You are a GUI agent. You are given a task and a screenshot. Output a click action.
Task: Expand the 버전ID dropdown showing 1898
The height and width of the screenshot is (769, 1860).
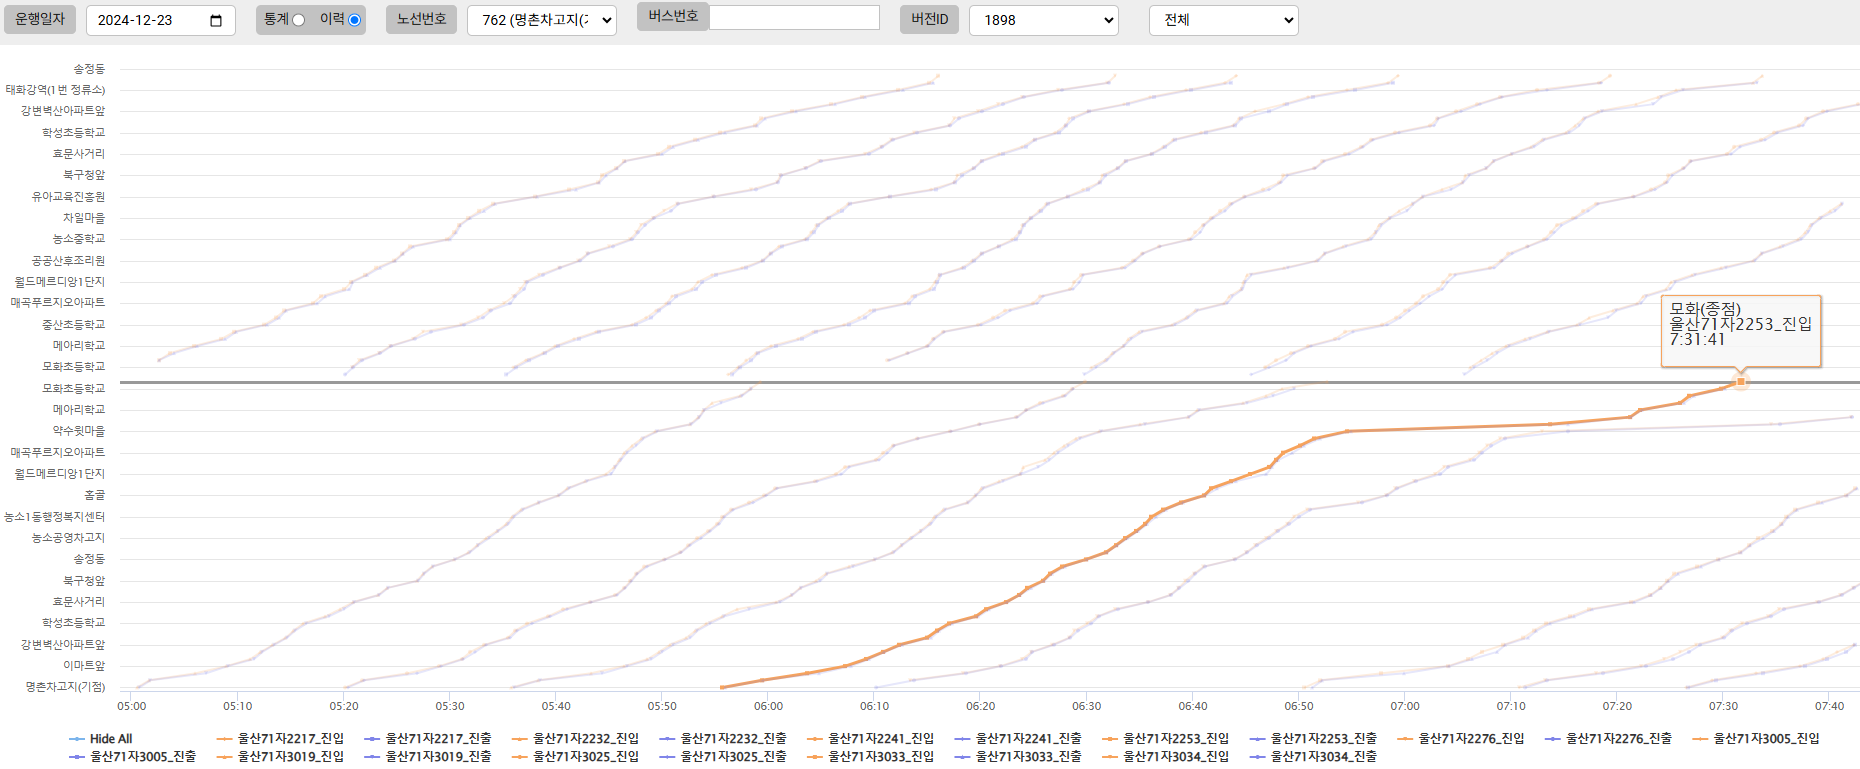pyautogui.click(x=1043, y=20)
